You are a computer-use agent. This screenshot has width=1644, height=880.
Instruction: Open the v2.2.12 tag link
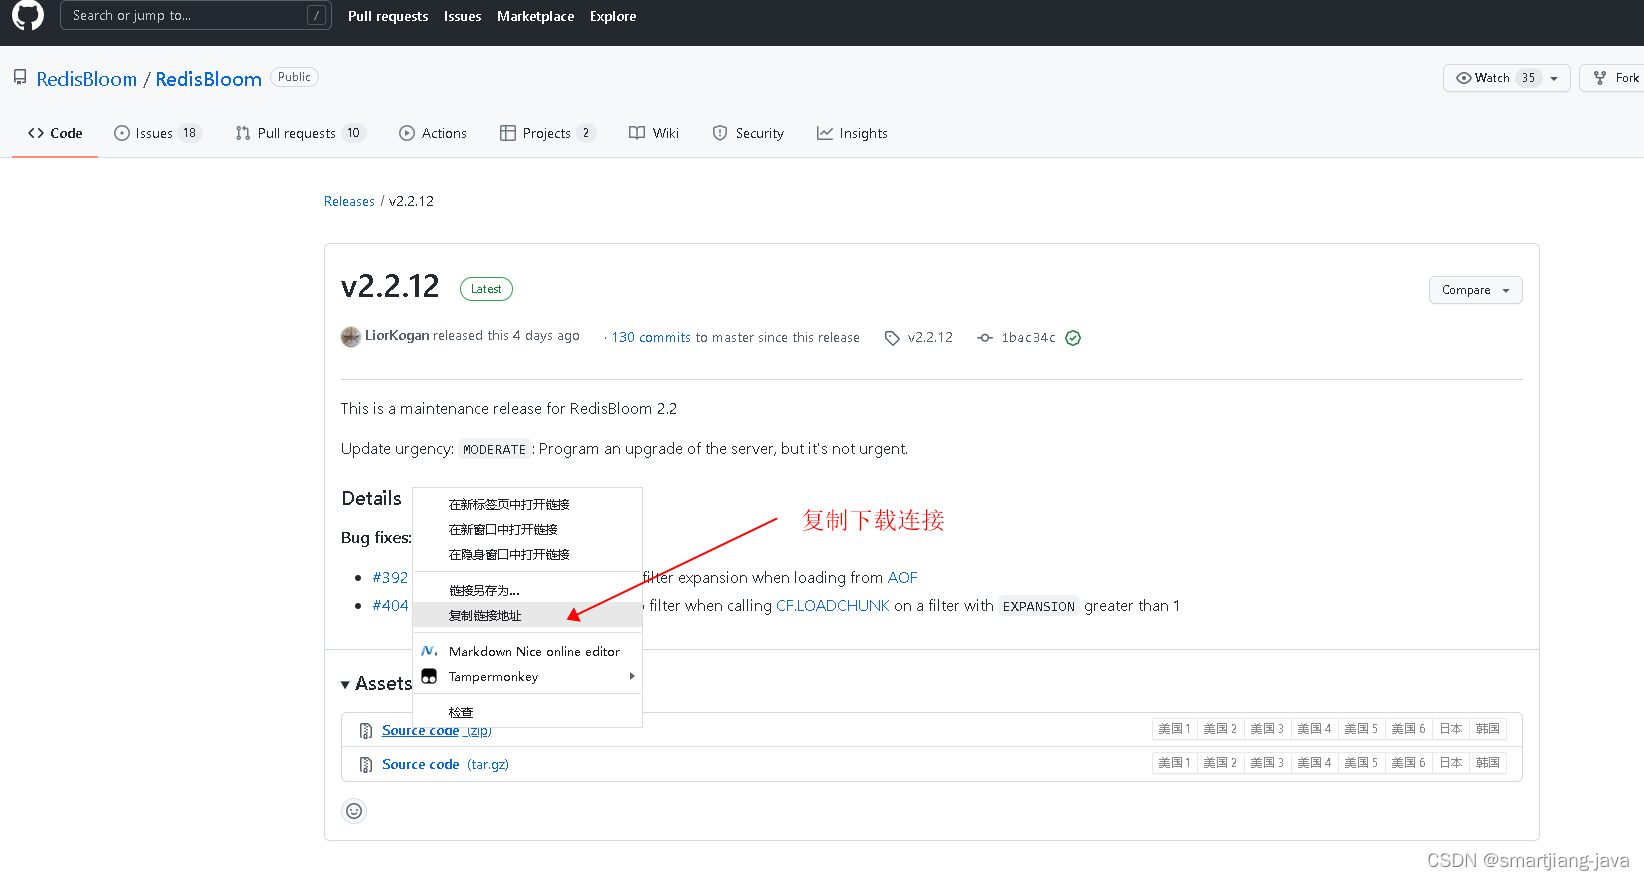[930, 338]
